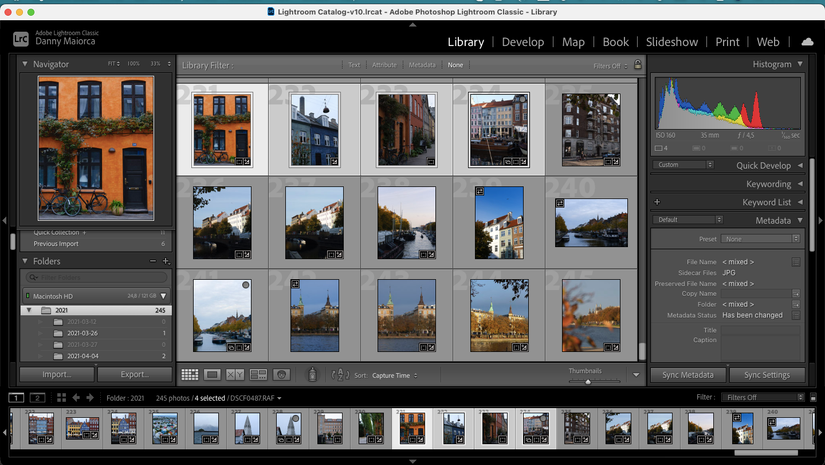825x465 pixels.
Task: Open the Web module
Action: 768,42
